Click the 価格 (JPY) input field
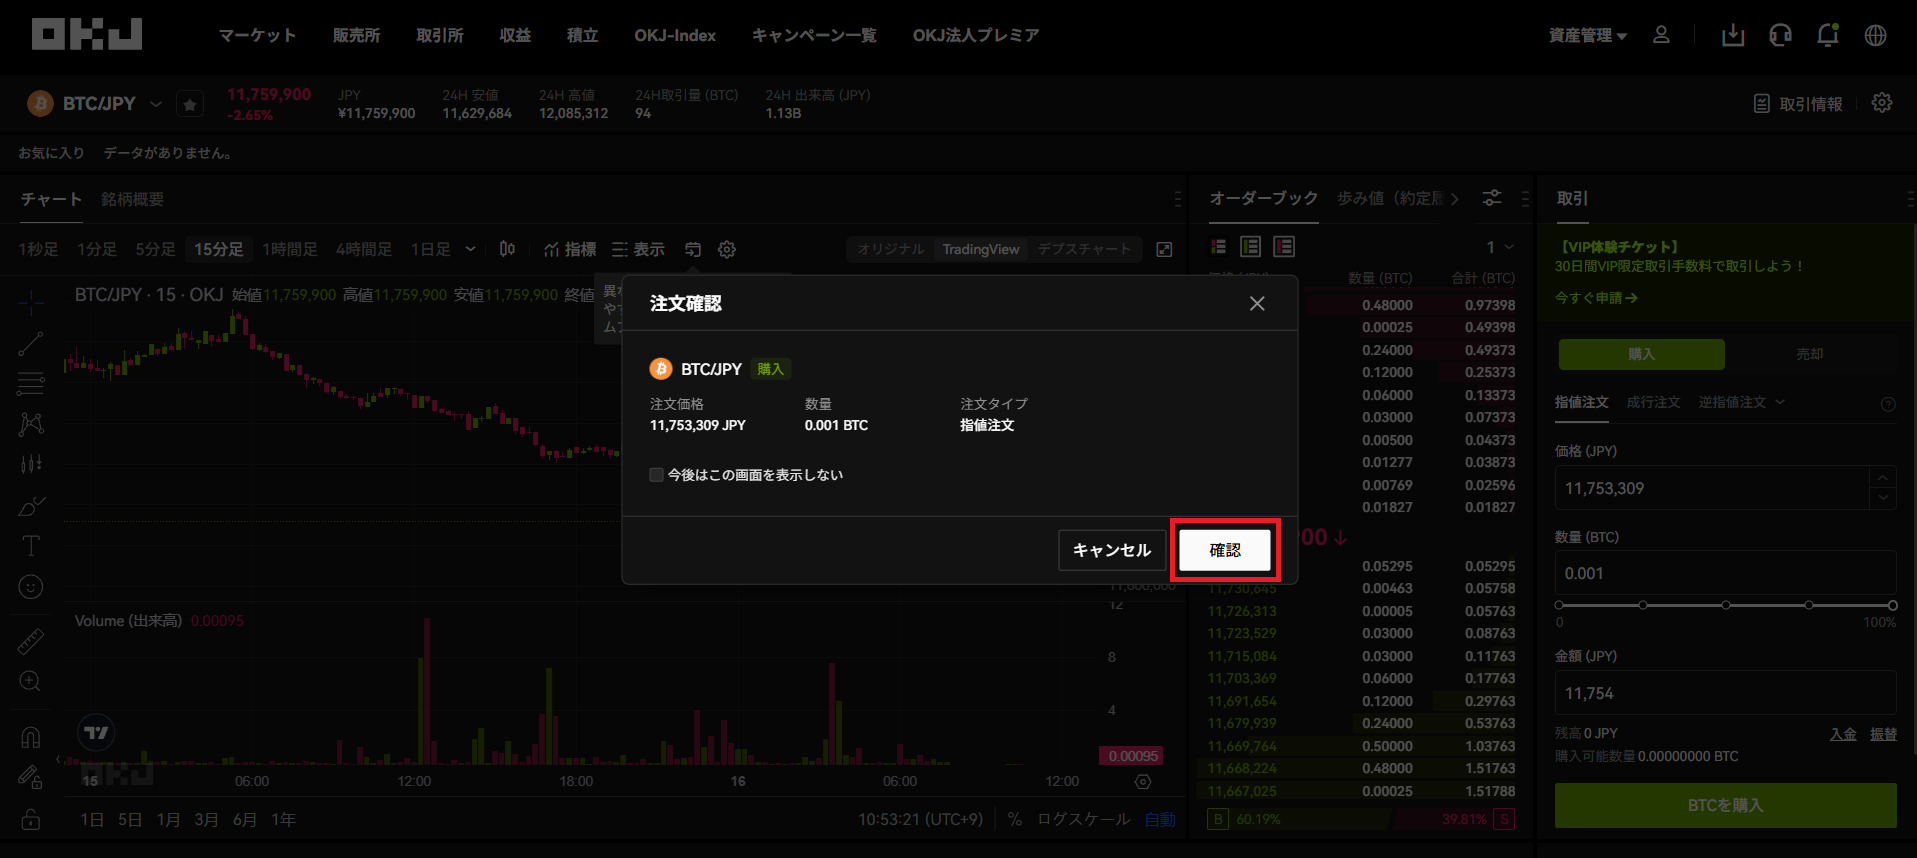This screenshot has width=1917, height=858. pyautogui.click(x=1712, y=488)
